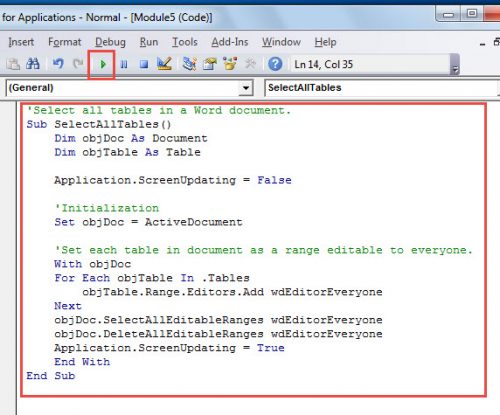Click the Undo arrow icon
The image size is (500, 415).
point(58,63)
